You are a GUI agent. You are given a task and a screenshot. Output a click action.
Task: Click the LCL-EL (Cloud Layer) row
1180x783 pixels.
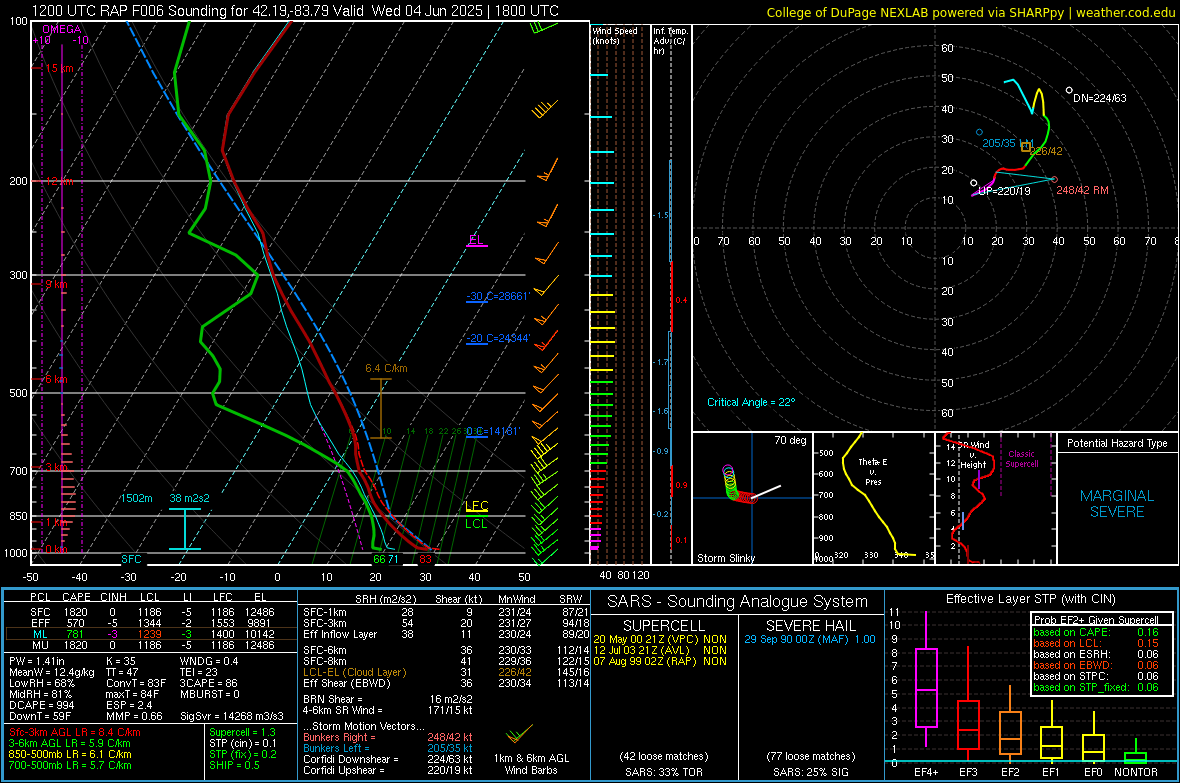pos(446,672)
